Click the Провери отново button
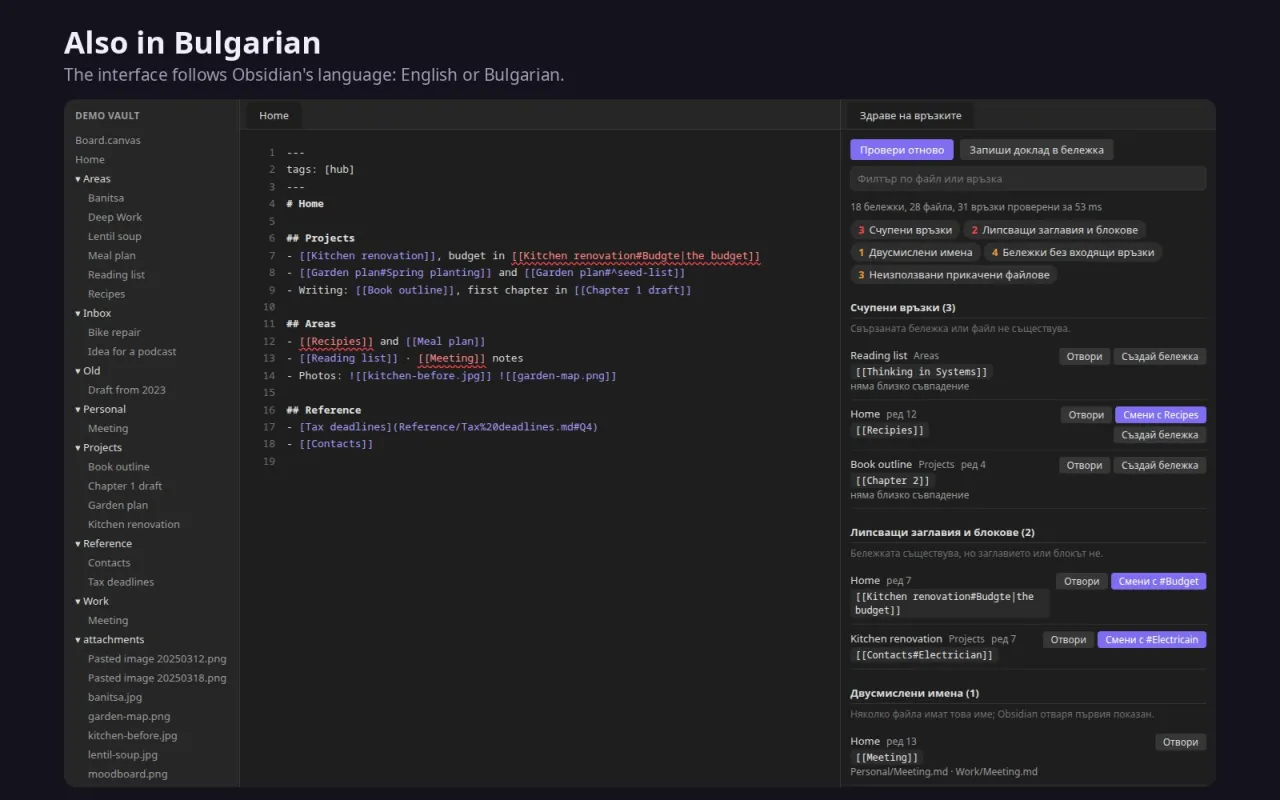 [x=902, y=150]
